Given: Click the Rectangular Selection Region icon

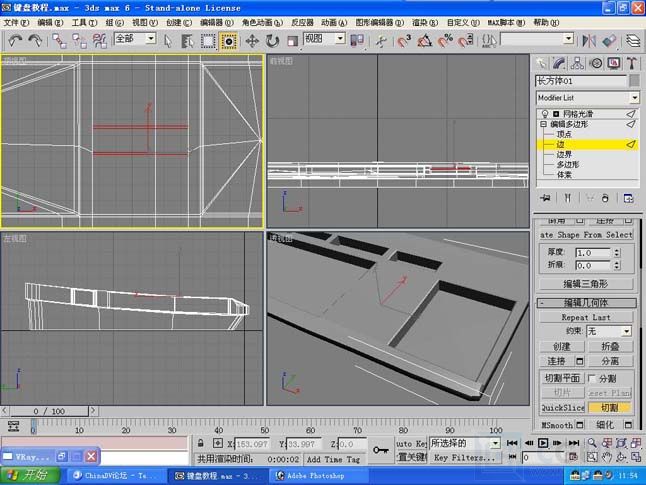Looking at the screenshot, I should (208, 41).
